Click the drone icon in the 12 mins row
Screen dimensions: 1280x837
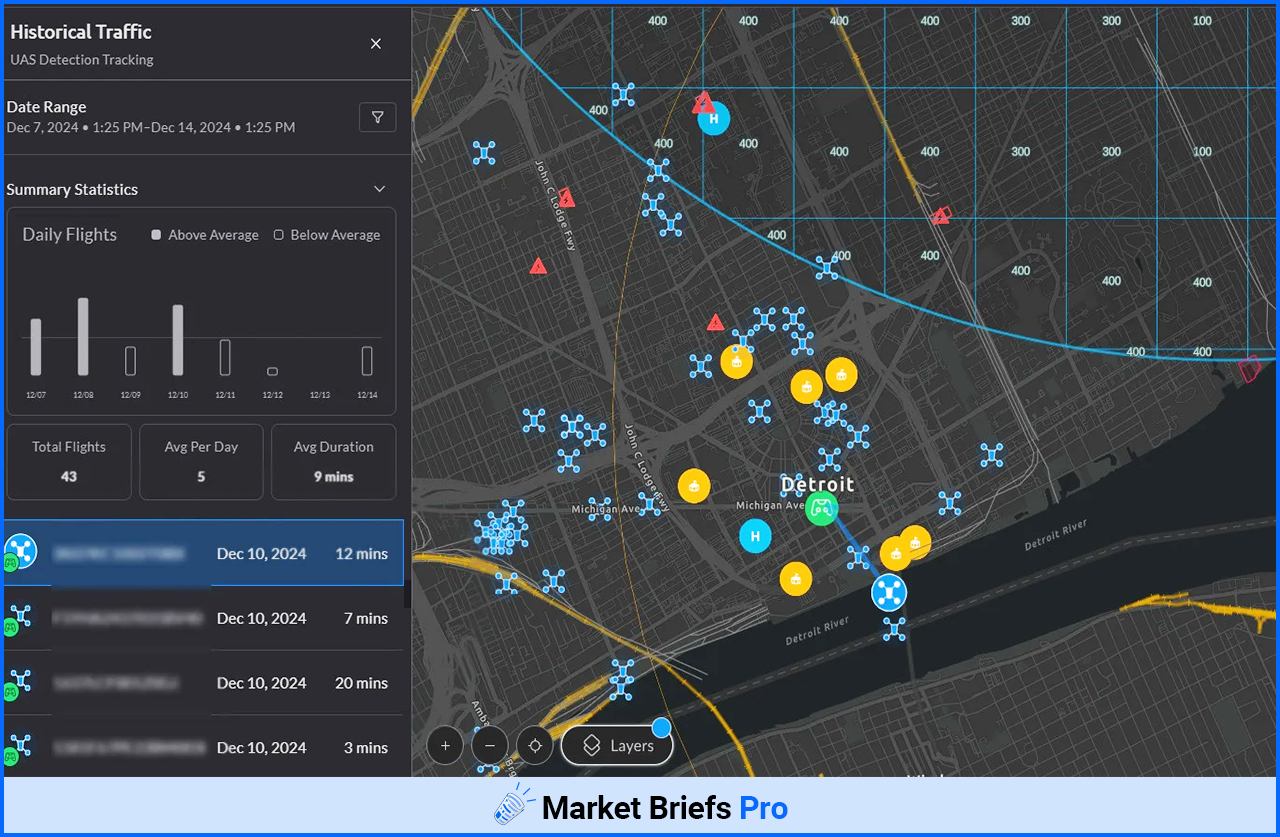pos(20,551)
